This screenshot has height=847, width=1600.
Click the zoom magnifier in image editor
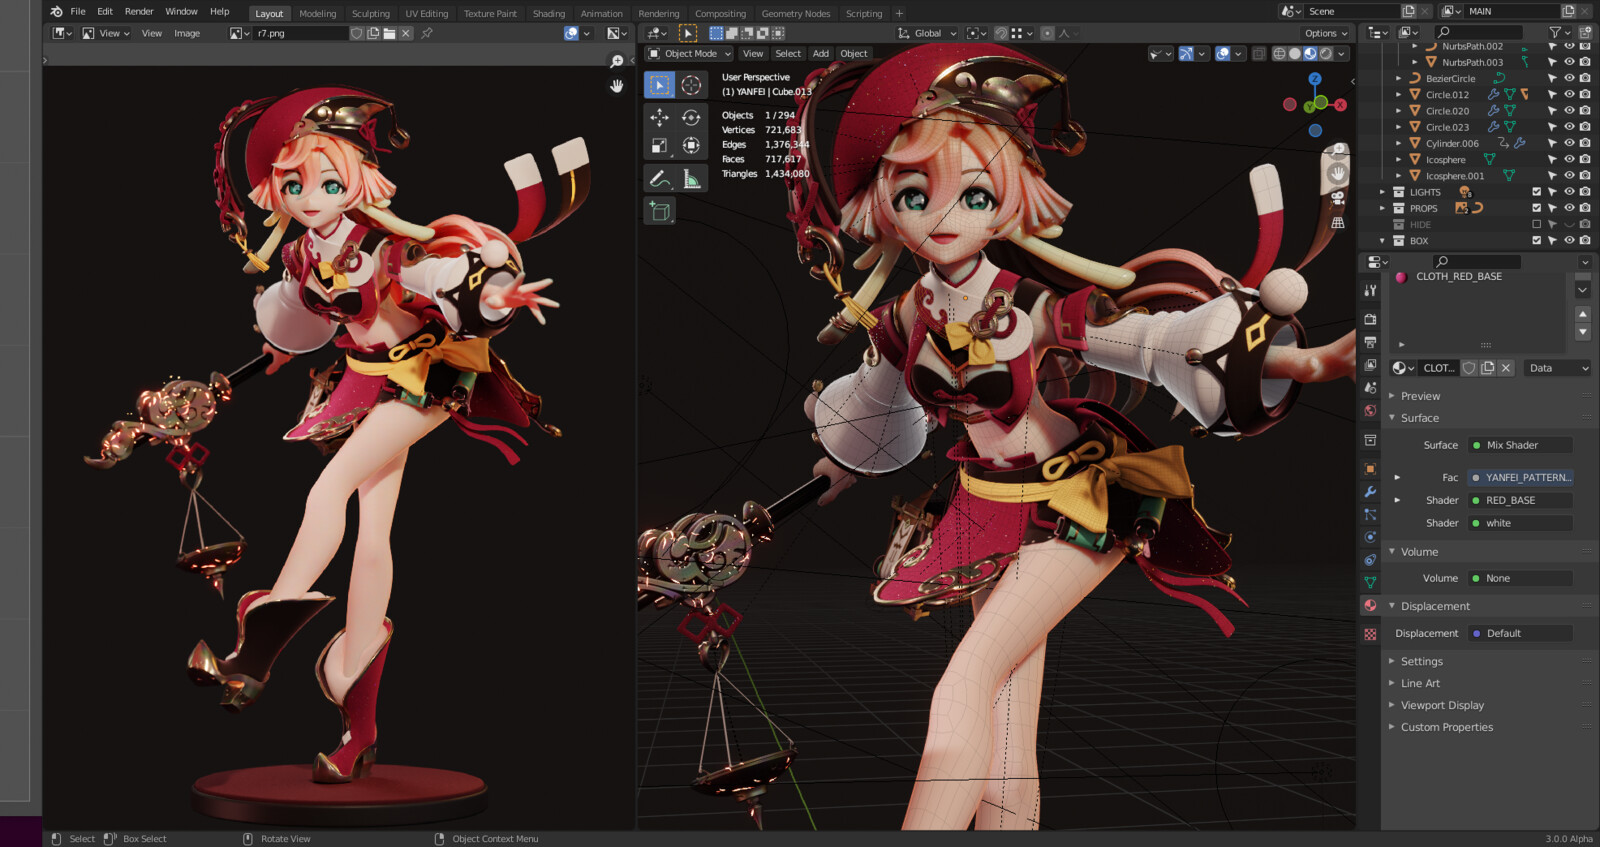point(617,61)
